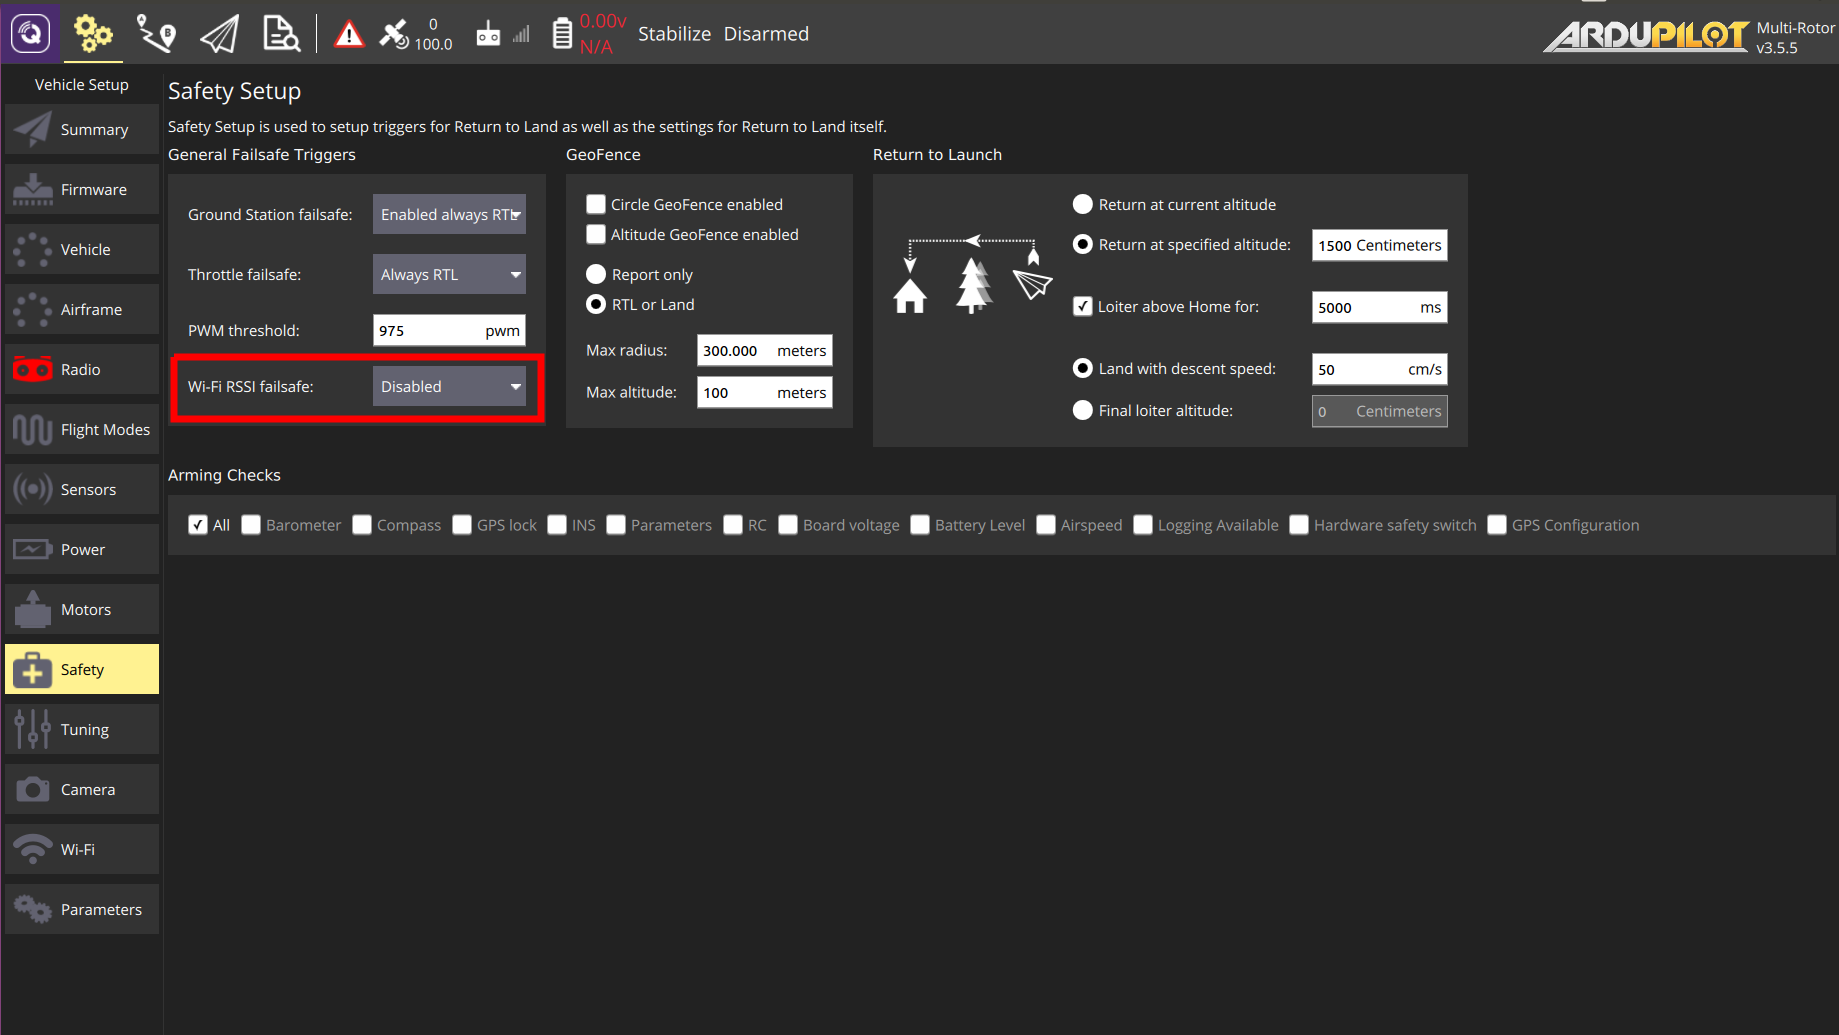Toggle the RC arming check

click(x=733, y=525)
